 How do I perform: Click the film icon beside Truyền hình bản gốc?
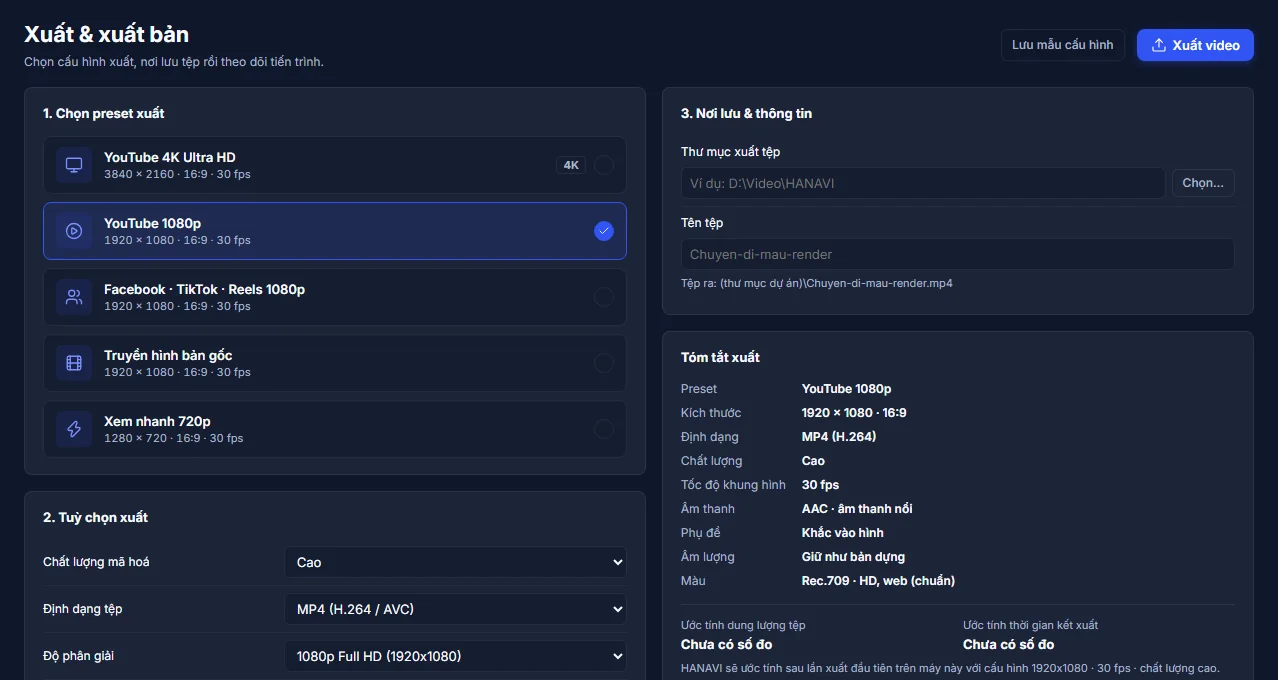click(74, 363)
